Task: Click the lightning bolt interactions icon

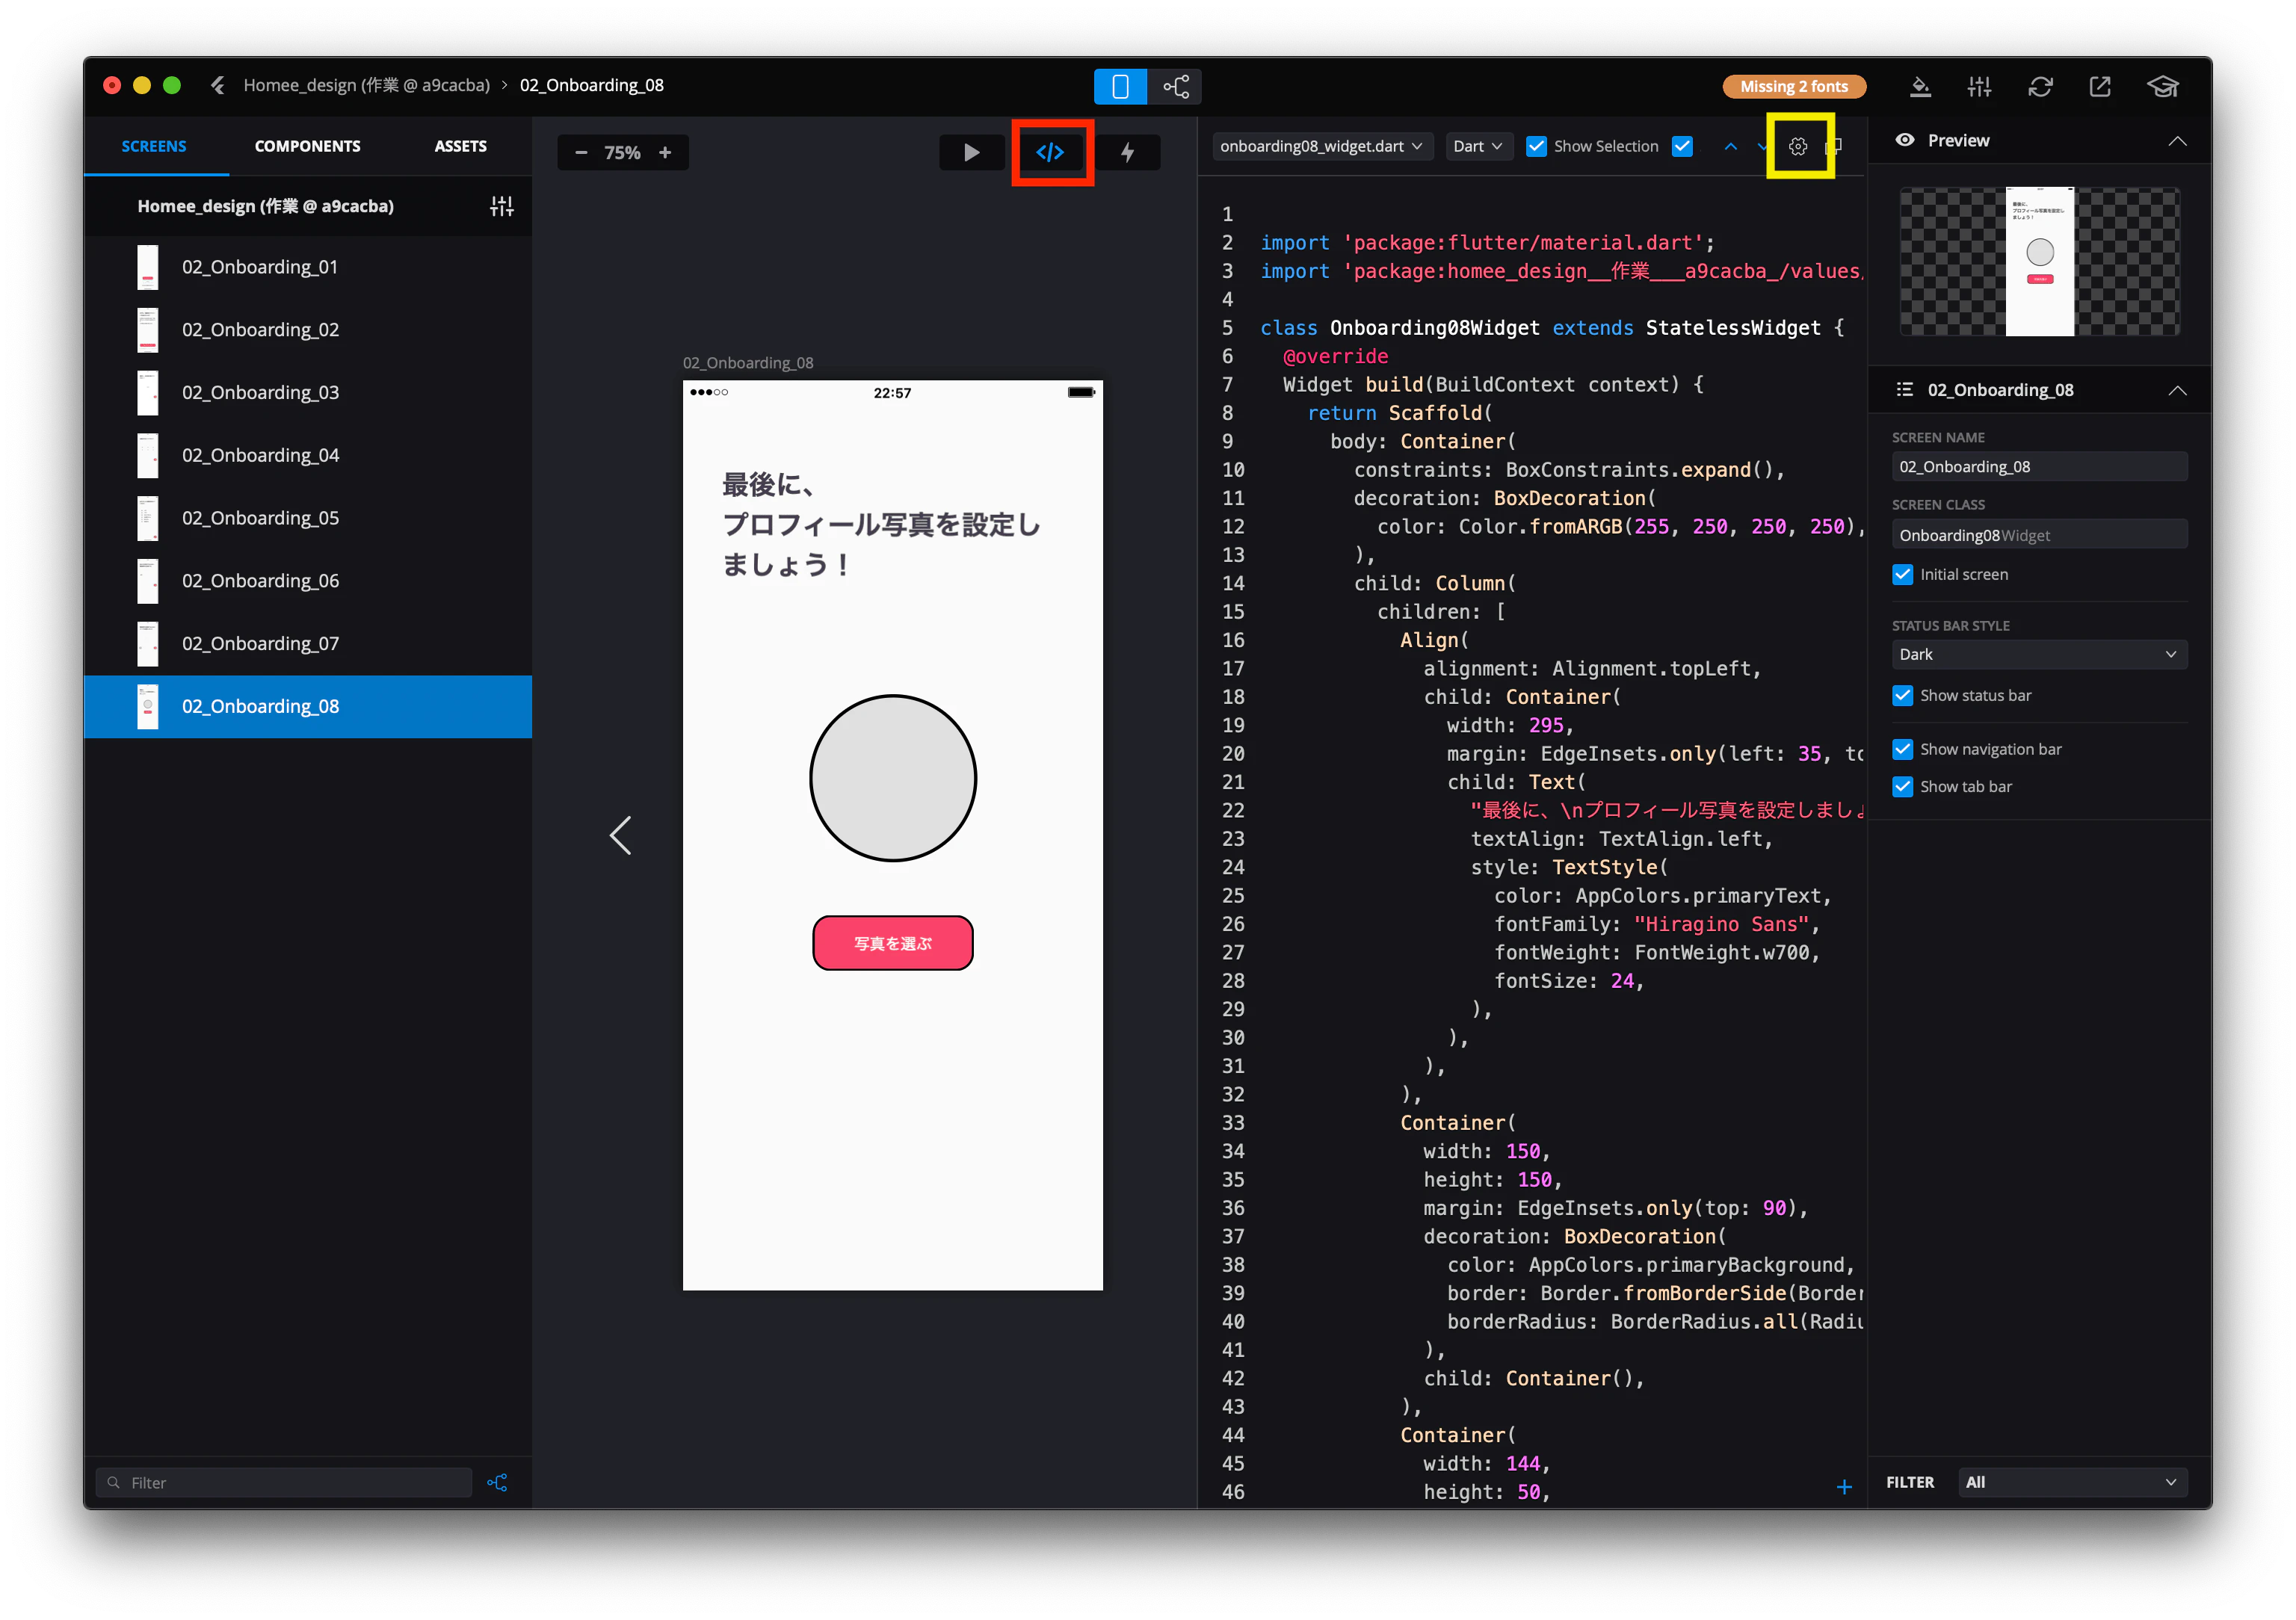Action: 1127,152
